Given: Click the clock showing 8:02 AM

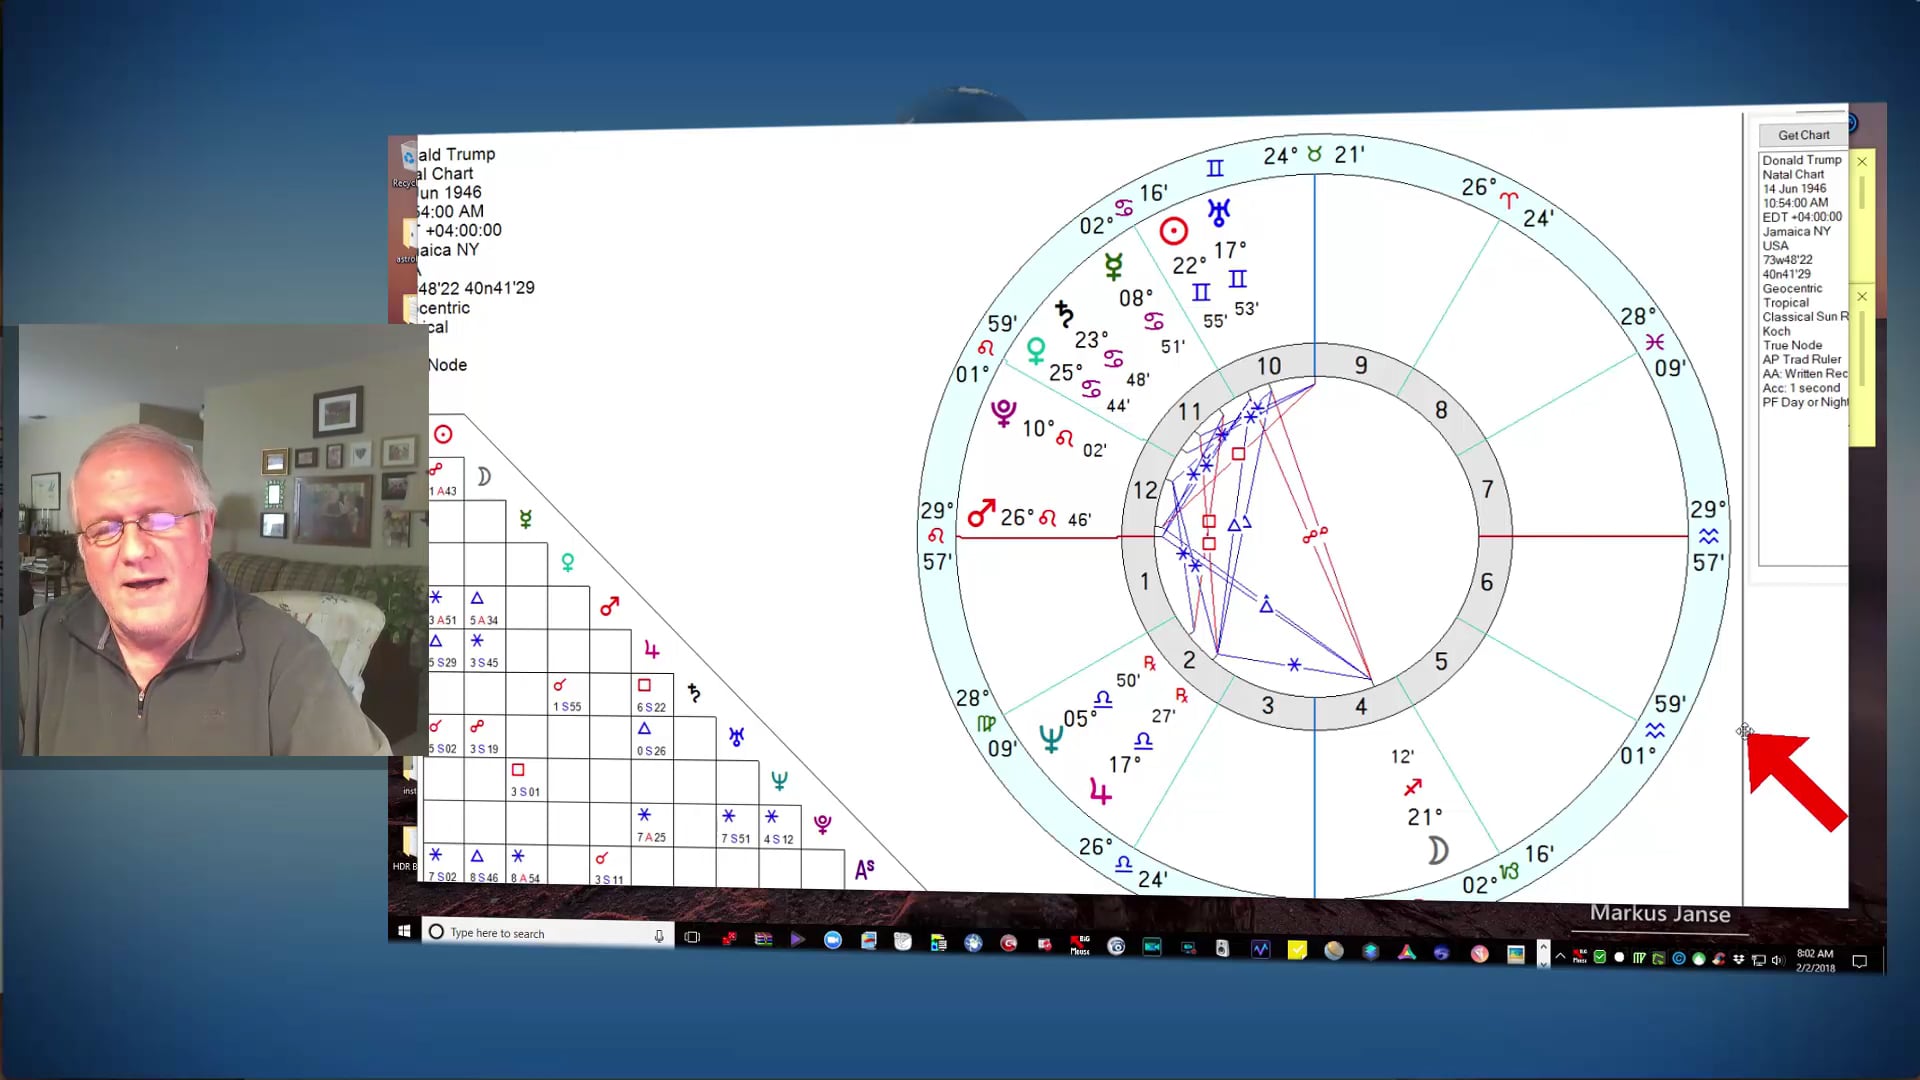Looking at the screenshot, I should [1815, 960].
